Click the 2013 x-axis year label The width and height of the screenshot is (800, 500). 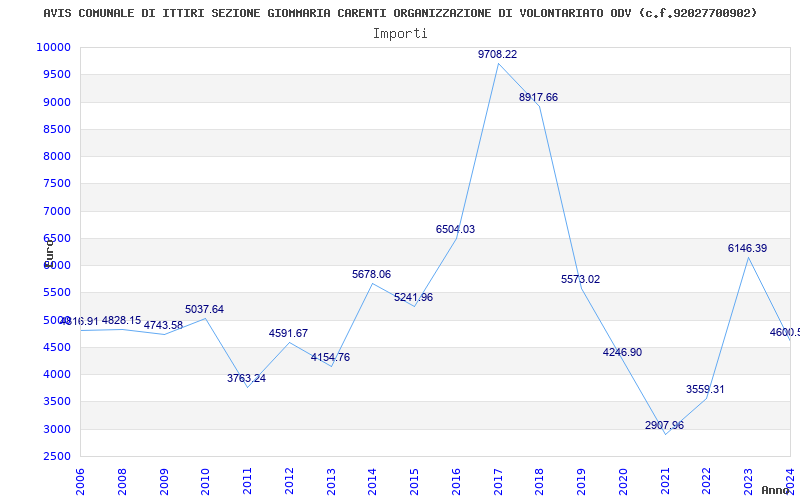pyautogui.click(x=331, y=482)
